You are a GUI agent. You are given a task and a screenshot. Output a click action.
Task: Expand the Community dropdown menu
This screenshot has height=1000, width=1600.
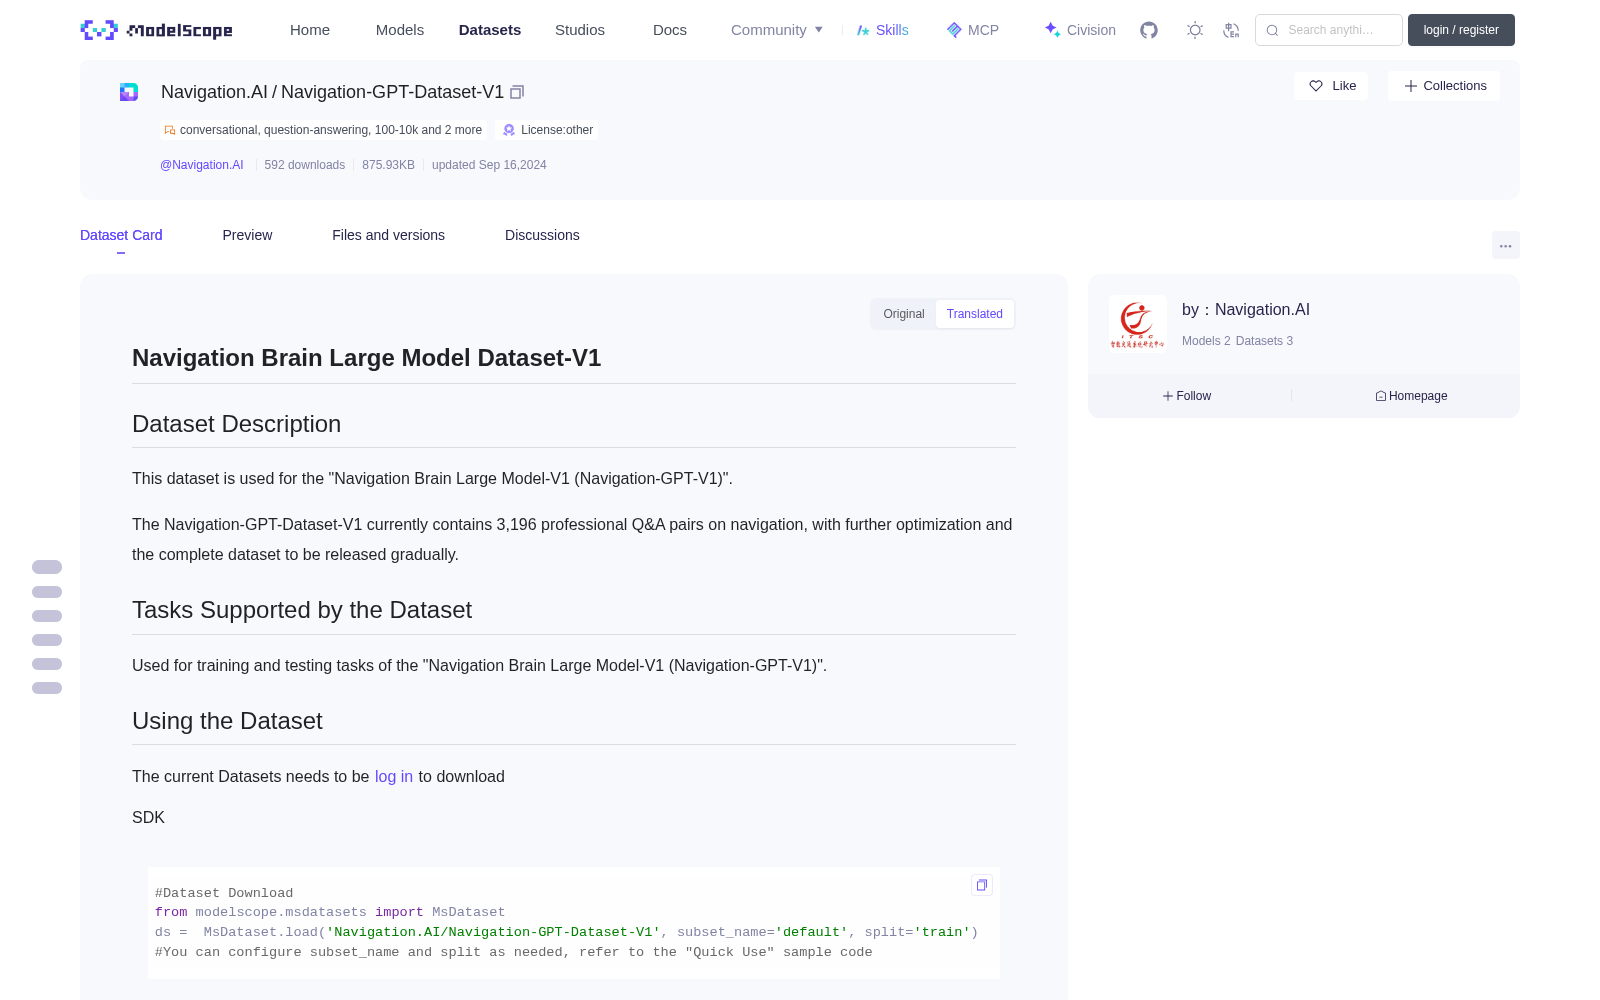pyautogui.click(x=777, y=30)
